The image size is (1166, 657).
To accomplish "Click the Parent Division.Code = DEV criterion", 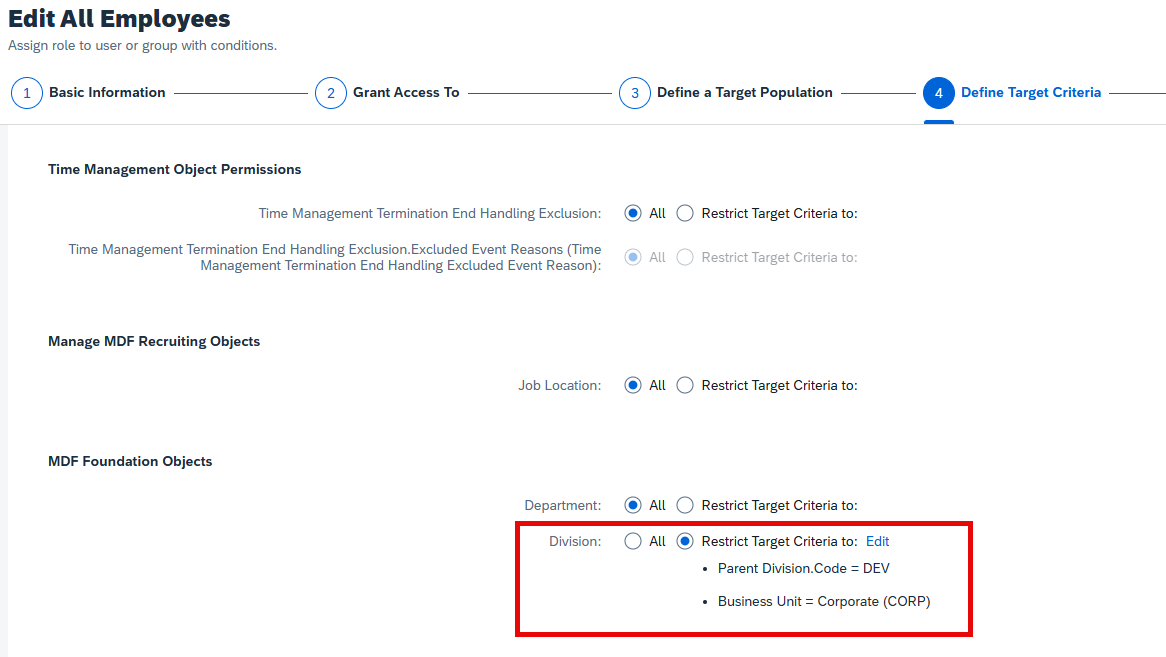I will (803, 569).
